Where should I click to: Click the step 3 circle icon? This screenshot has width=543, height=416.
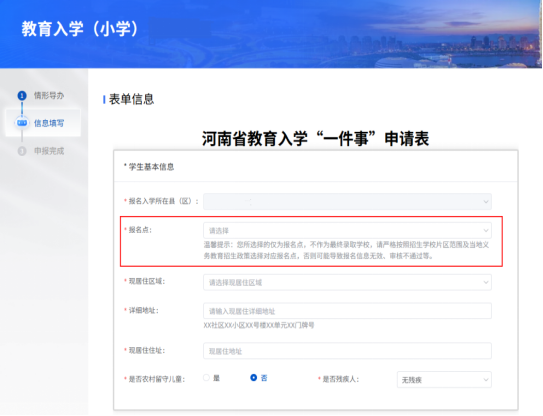click(22, 151)
